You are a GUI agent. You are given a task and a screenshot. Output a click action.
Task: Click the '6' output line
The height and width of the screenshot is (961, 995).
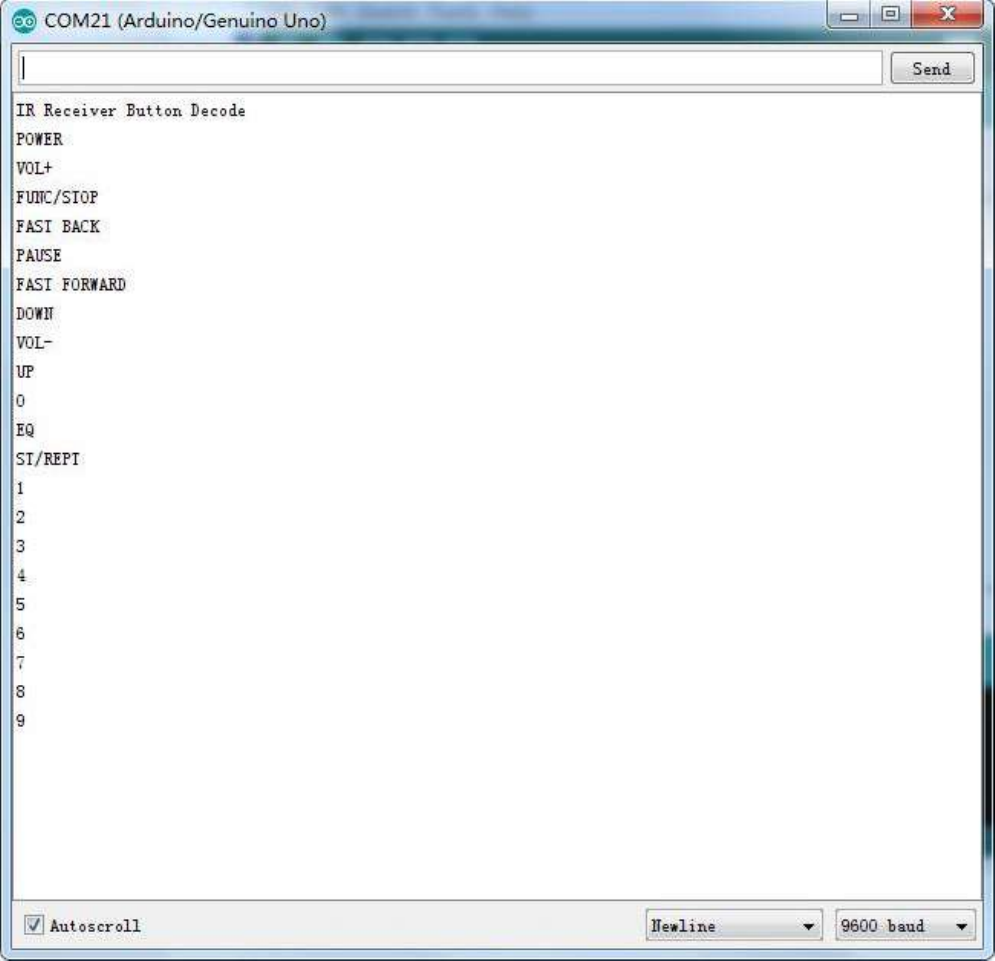pos(20,633)
